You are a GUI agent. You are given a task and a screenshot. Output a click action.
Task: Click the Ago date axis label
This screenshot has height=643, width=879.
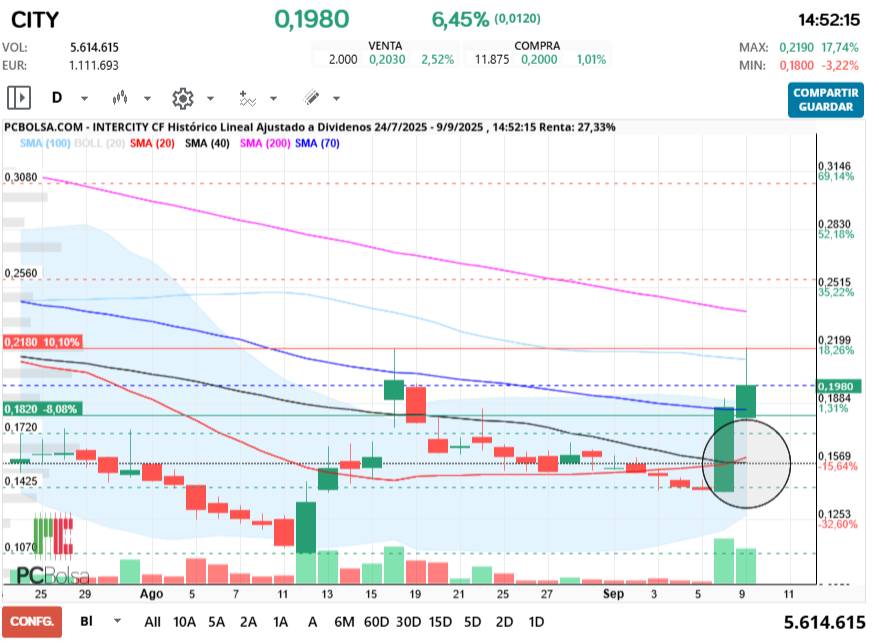pyautogui.click(x=151, y=594)
